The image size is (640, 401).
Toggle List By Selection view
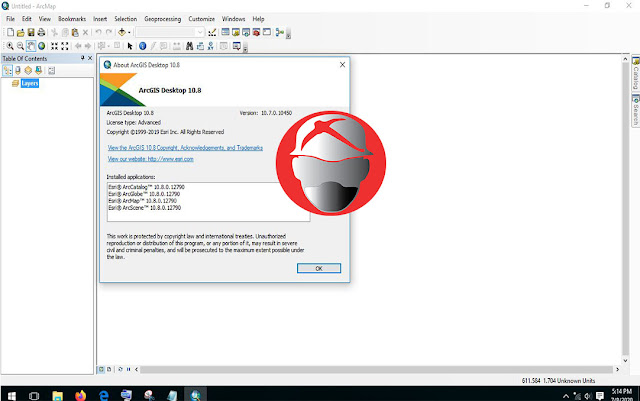[x=38, y=71]
